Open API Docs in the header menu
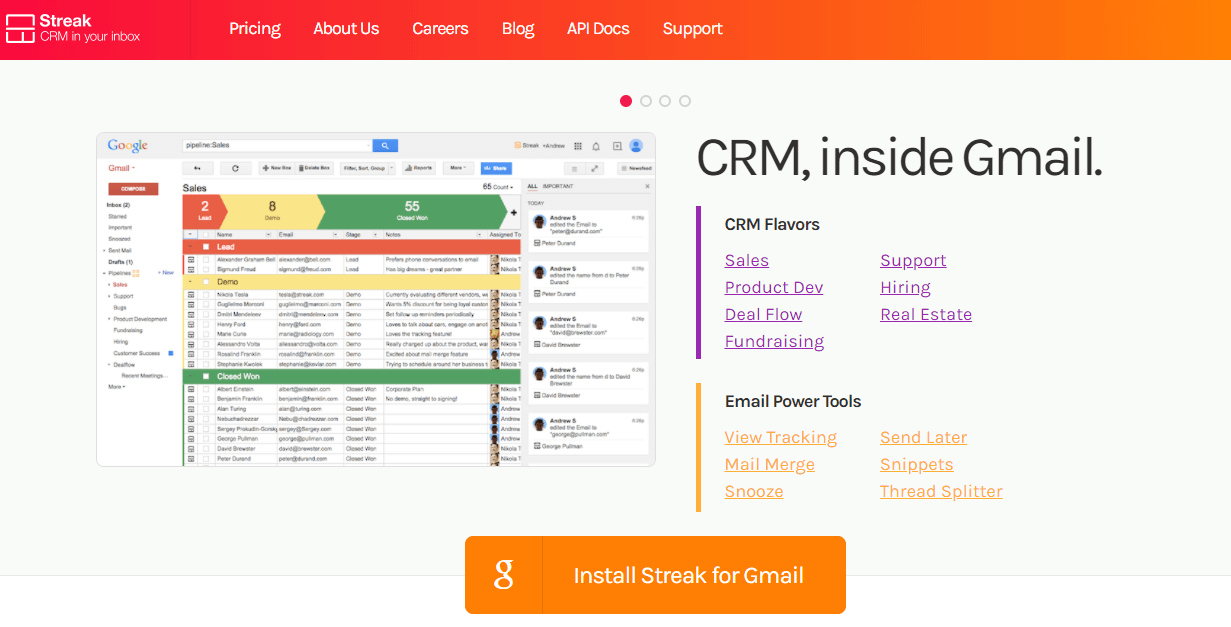 pos(598,29)
